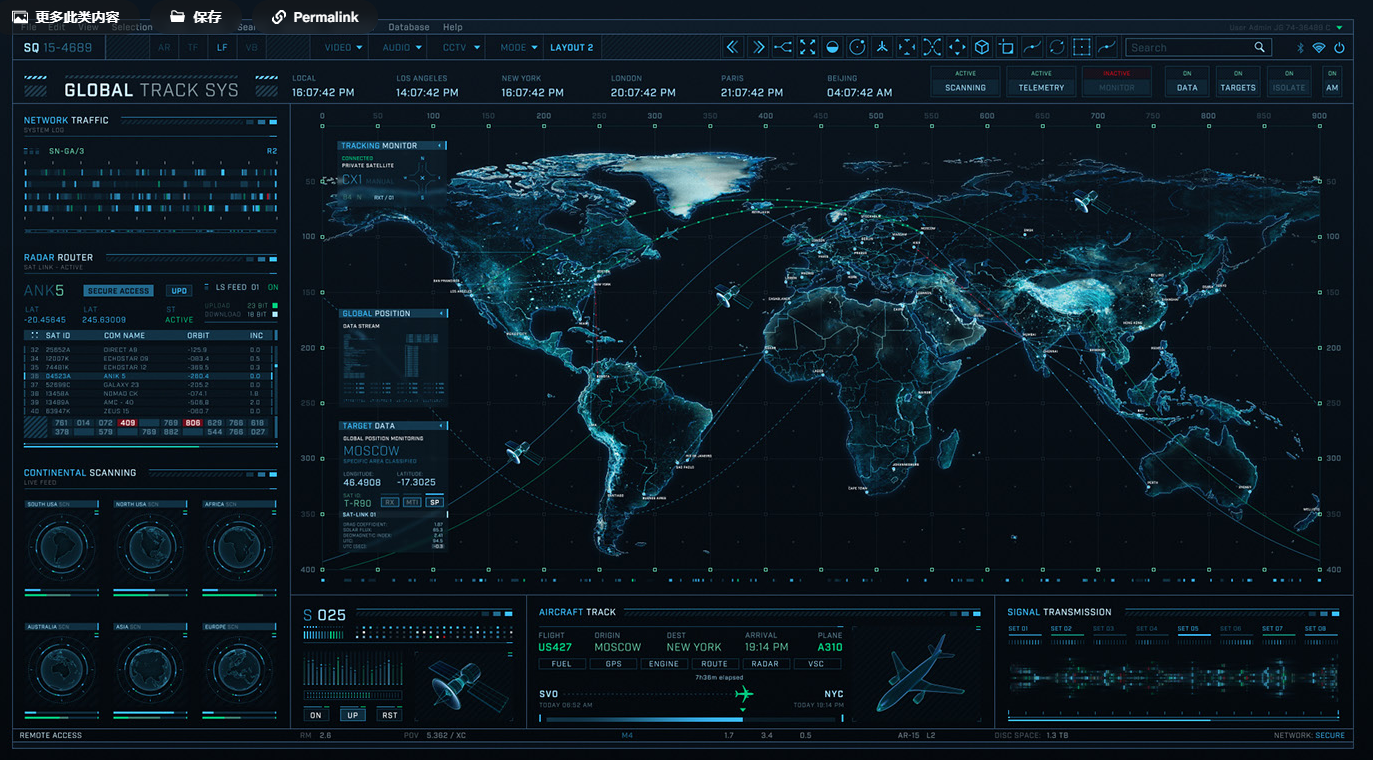Click the double left chevron toolbar icon

[x=733, y=47]
